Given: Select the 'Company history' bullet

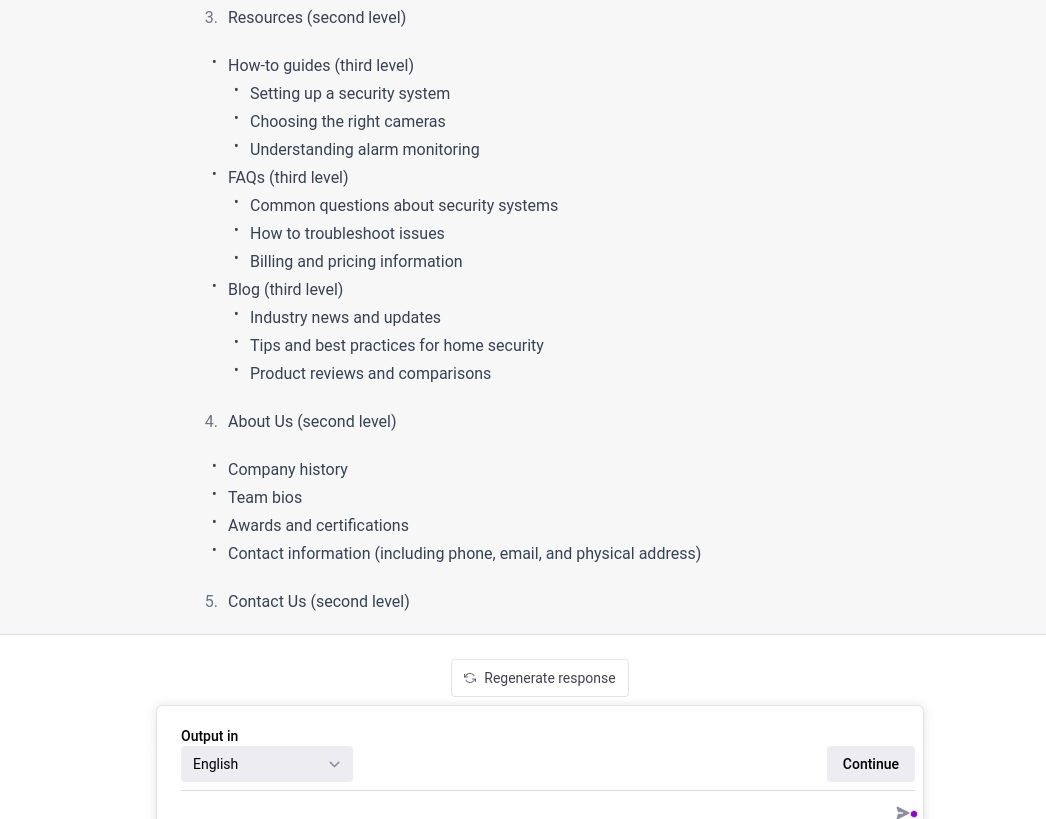Looking at the screenshot, I should click(287, 470).
